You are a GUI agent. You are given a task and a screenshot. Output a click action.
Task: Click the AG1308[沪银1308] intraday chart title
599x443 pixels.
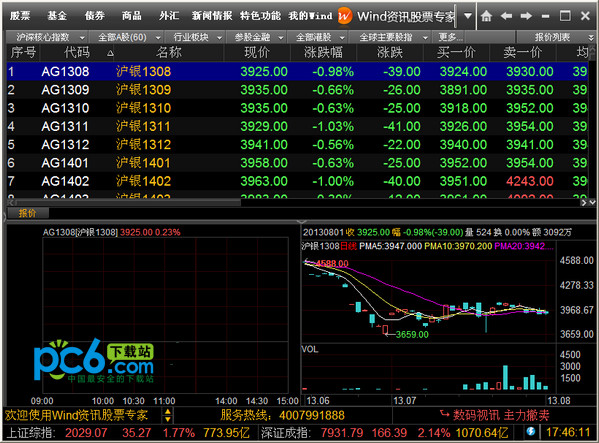(80, 232)
